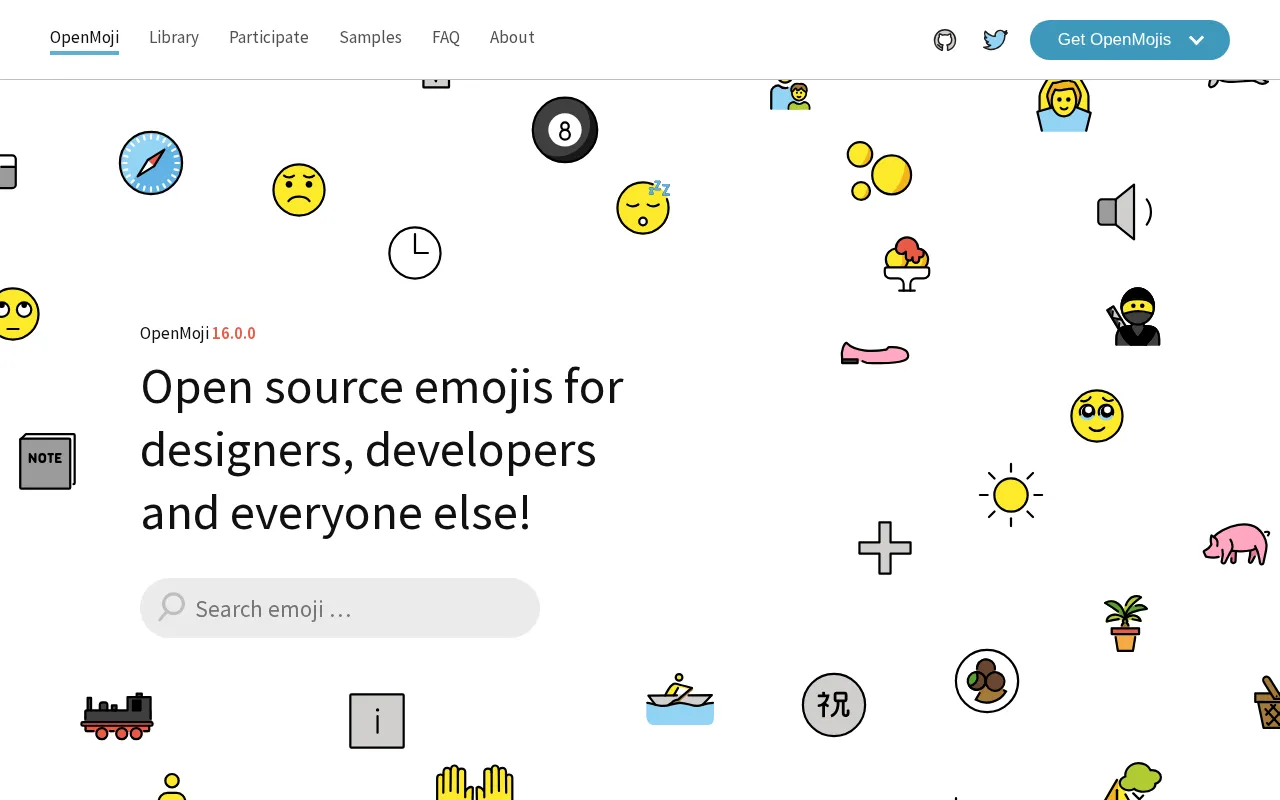Select the pink flat shoe emoji
1280x800 pixels.
pos(875,353)
